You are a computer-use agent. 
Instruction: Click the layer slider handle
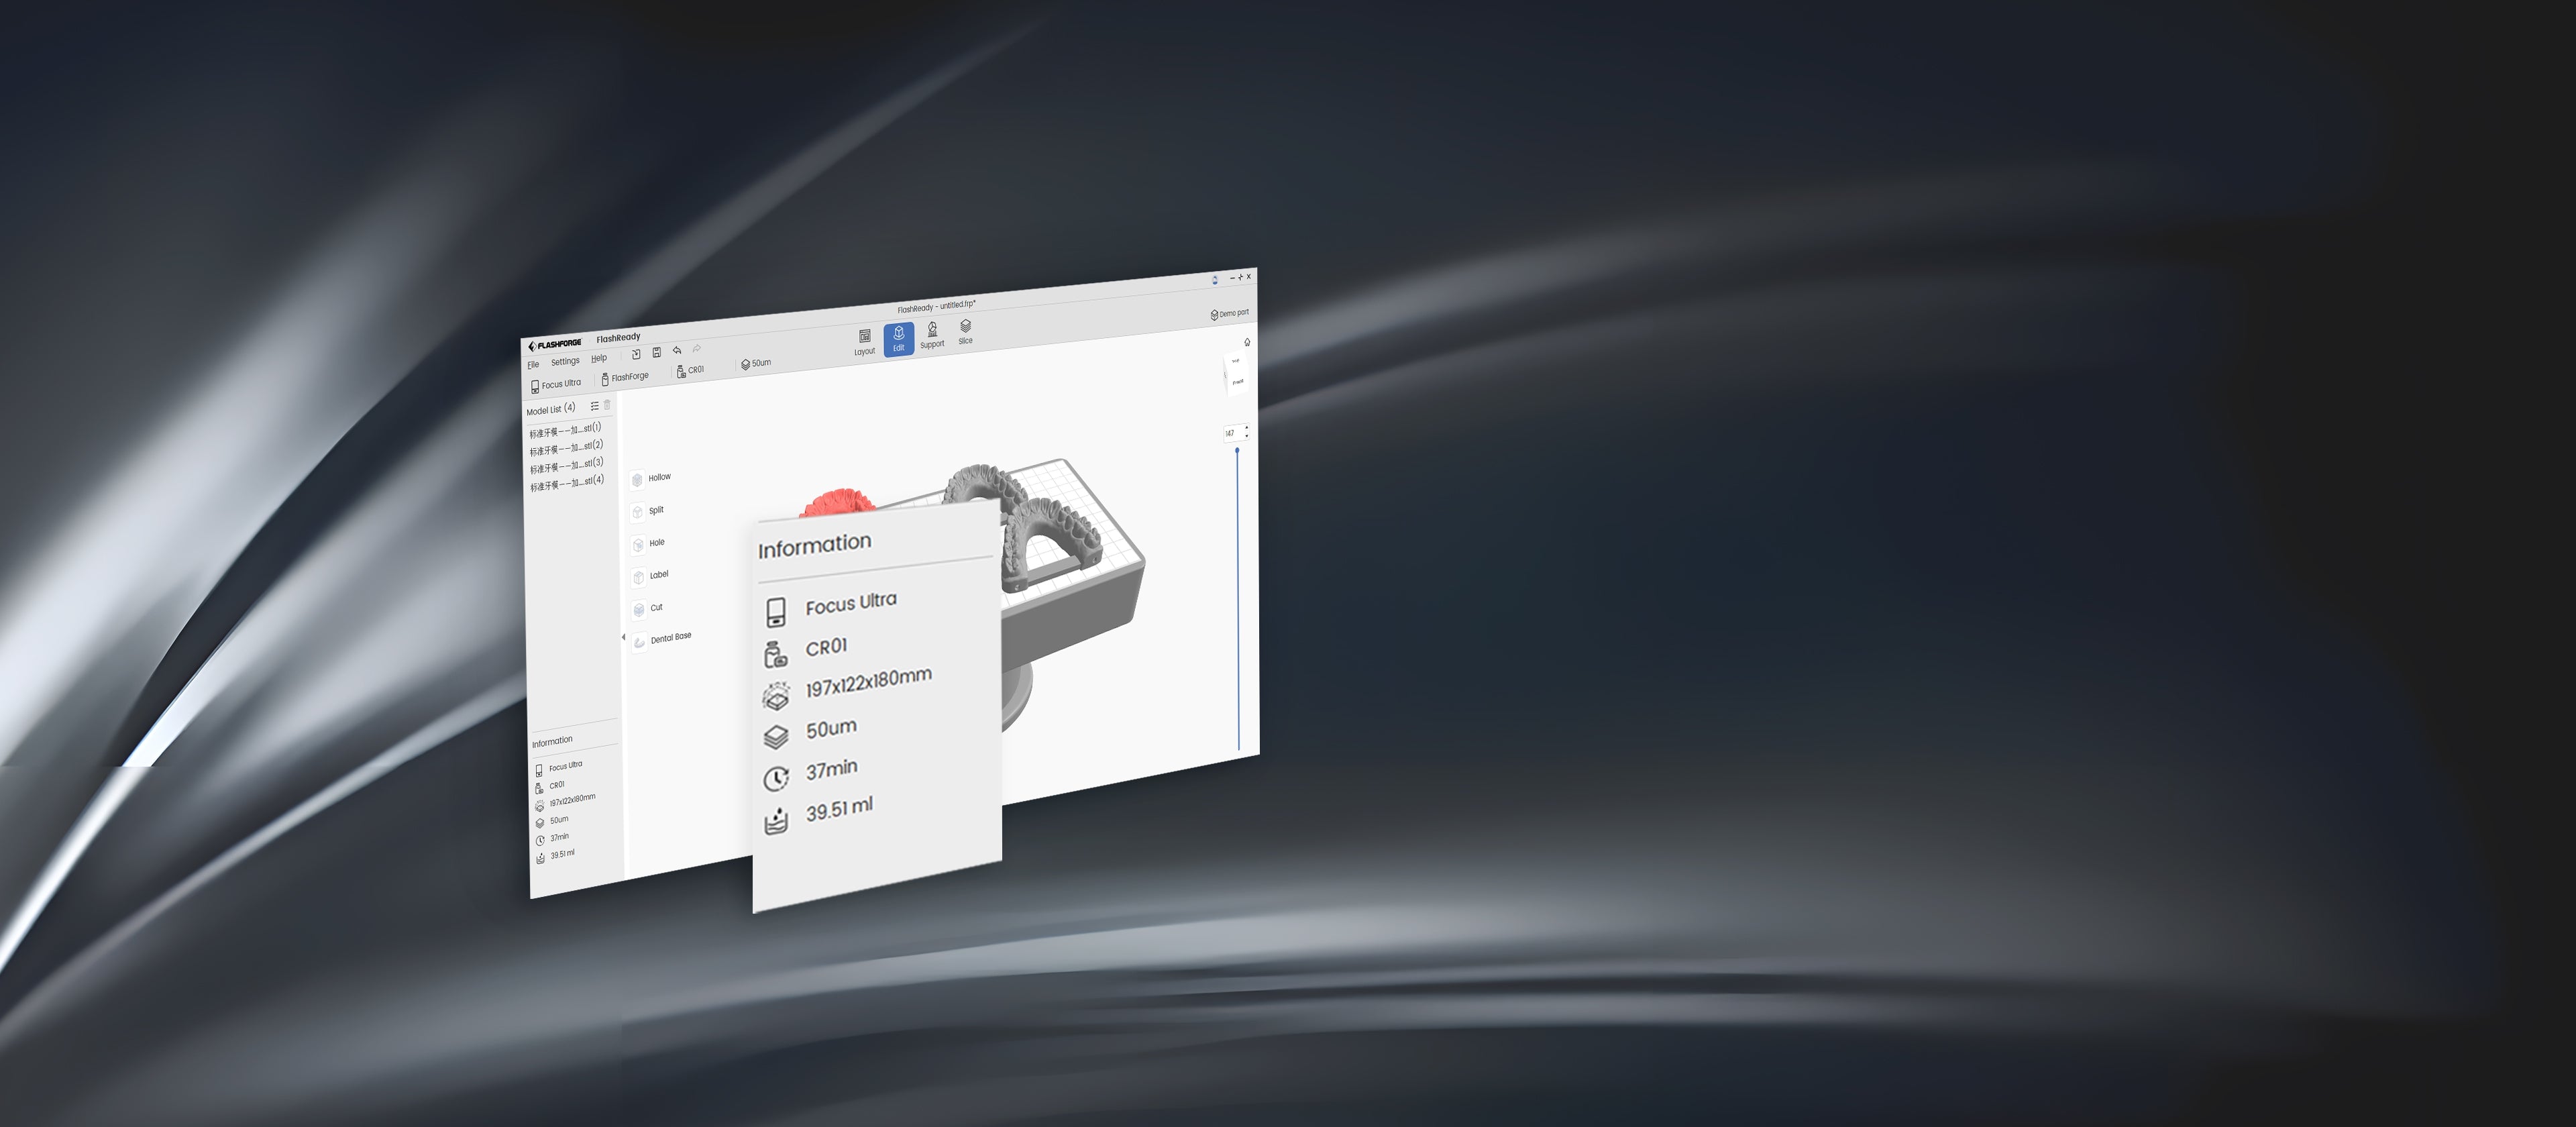tap(1237, 451)
